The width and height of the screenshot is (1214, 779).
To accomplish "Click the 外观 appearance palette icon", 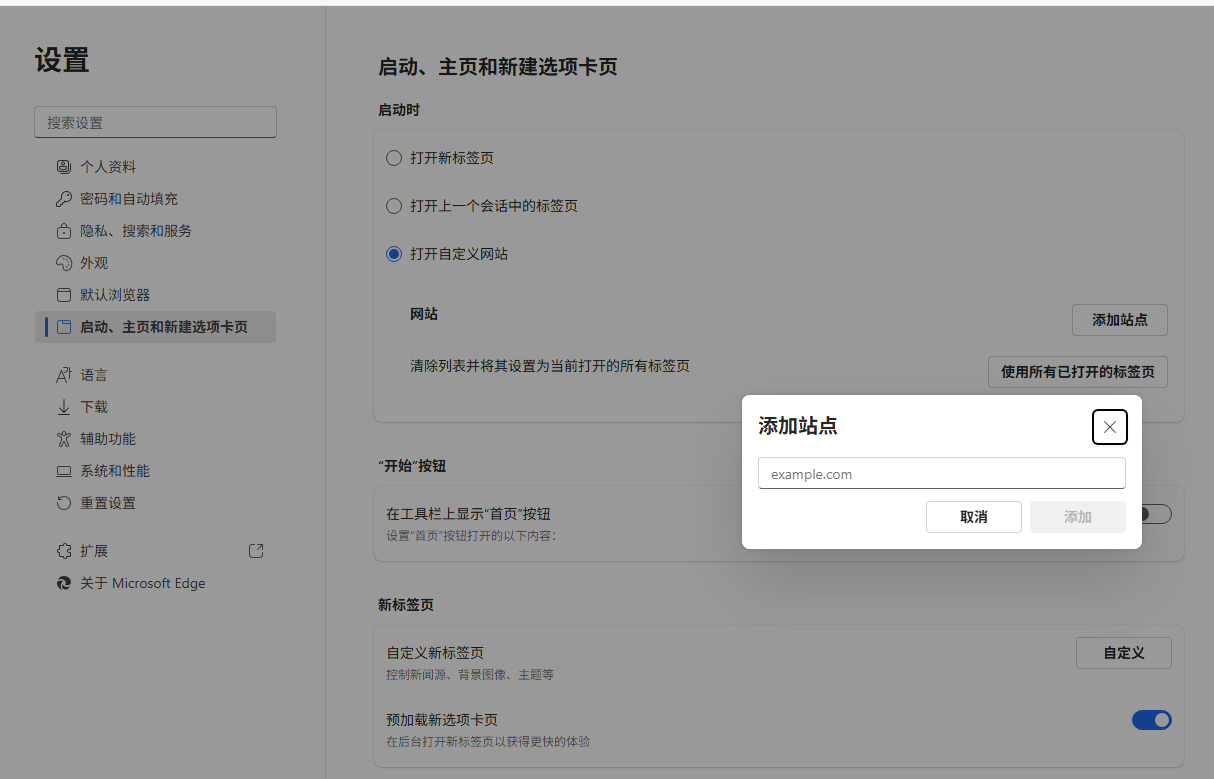I will [x=64, y=263].
